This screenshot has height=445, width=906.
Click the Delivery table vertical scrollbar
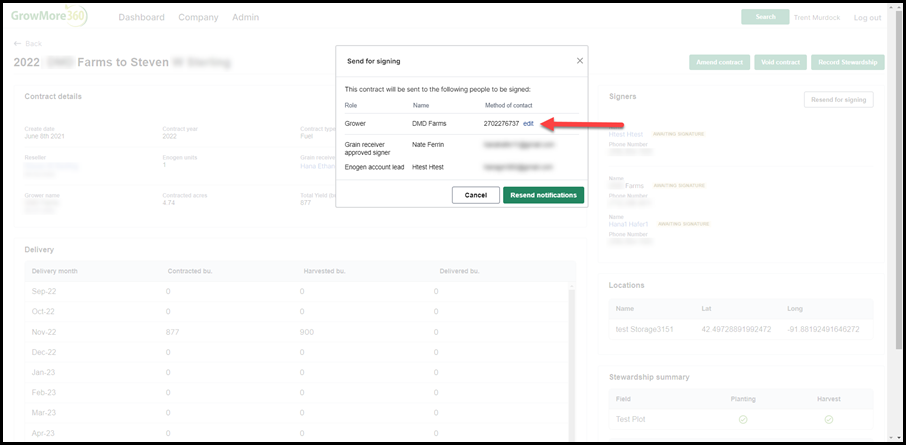click(x=572, y=361)
